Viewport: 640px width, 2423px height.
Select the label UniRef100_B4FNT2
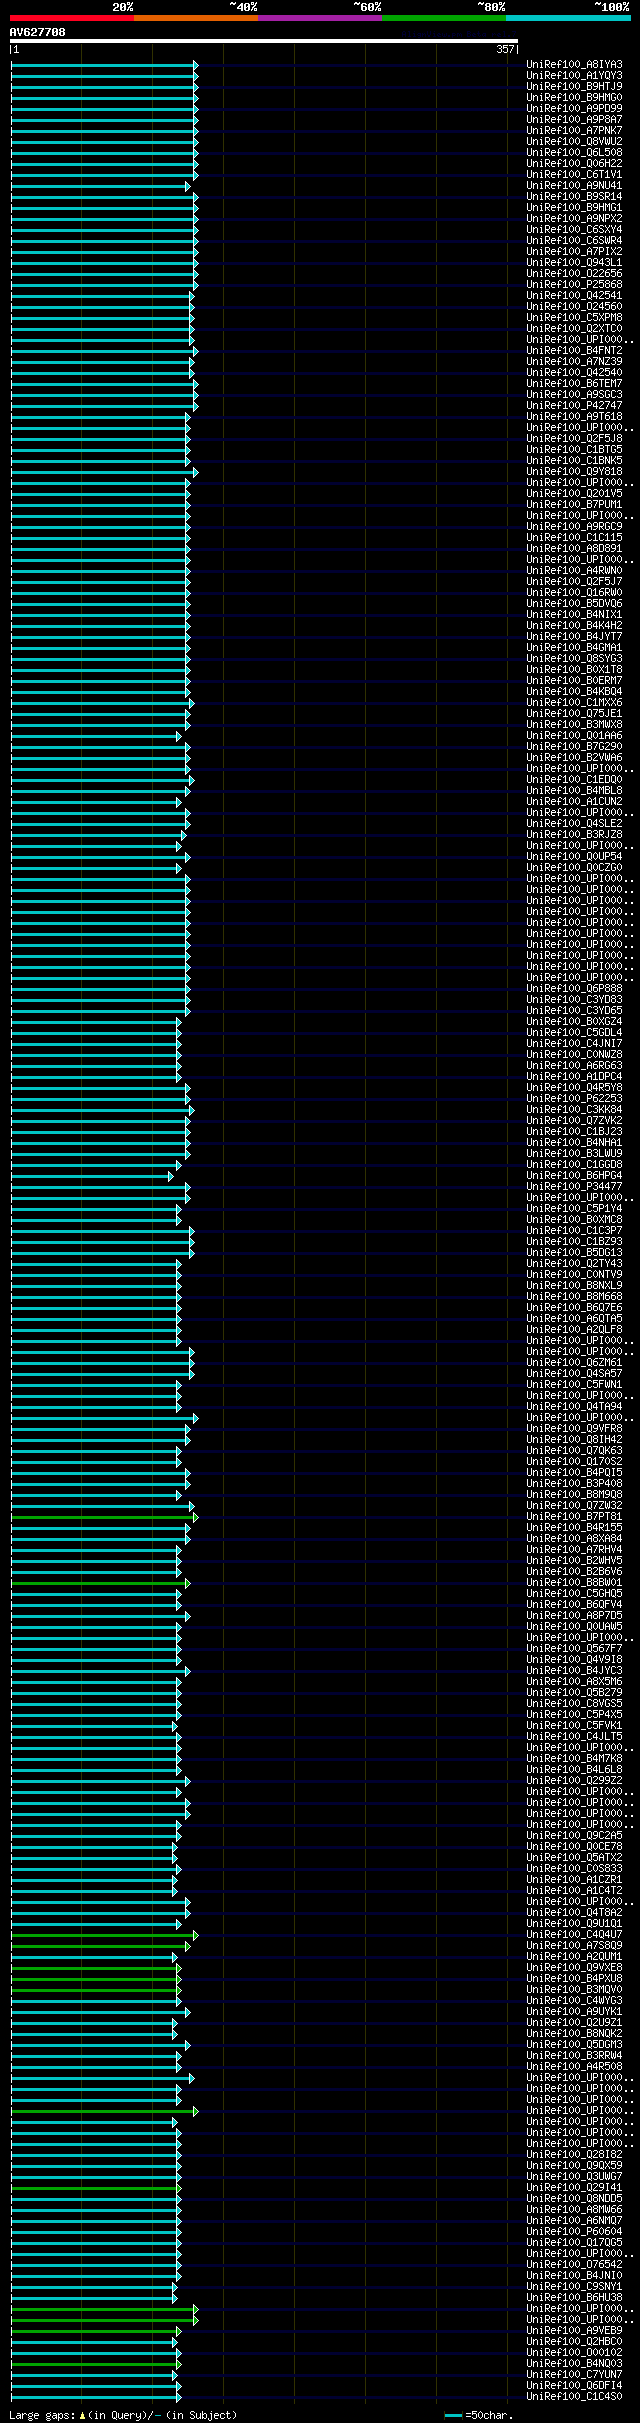pos(574,351)
